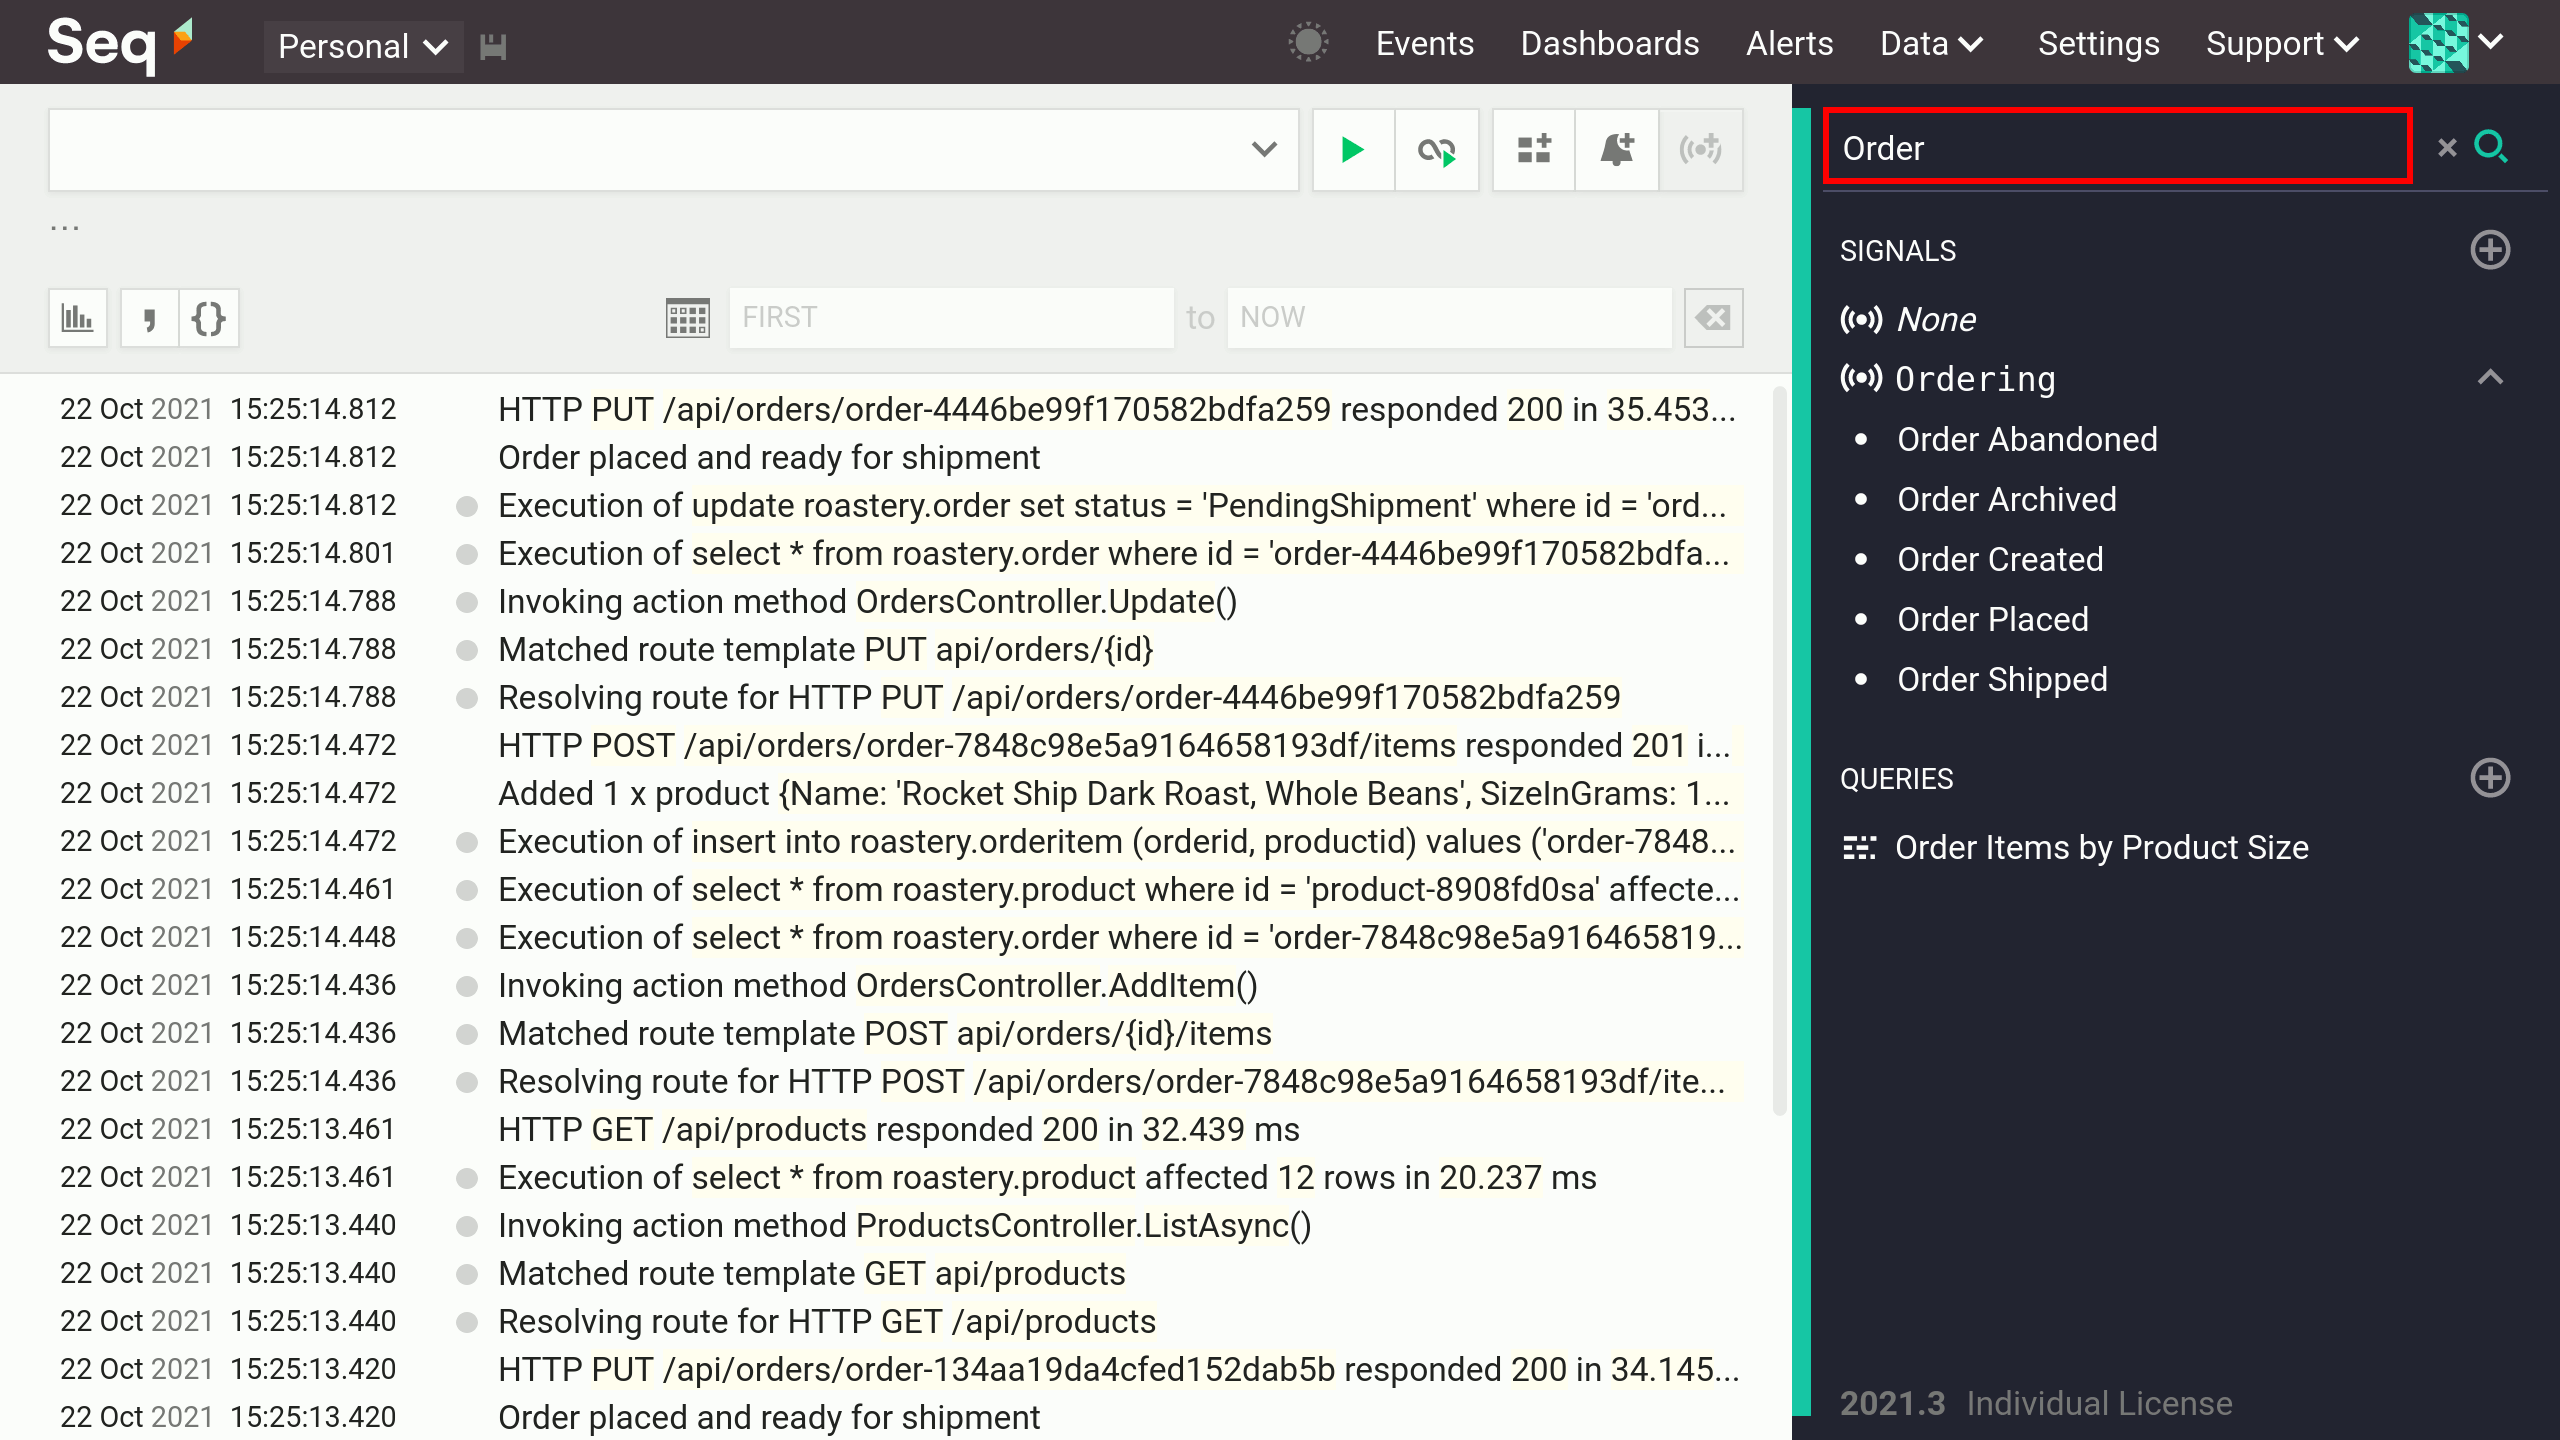Screen dimensions: 2560x1440
Task: Open 'HTTP GET /api/products responded 200' event
Action: tap(899, 1129)
